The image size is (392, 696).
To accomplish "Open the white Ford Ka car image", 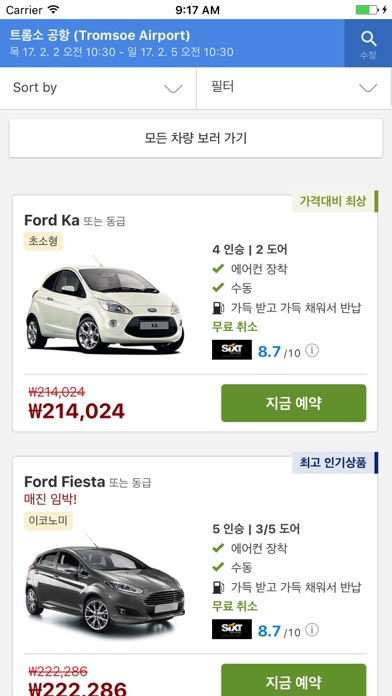I will tap(105, 305).
